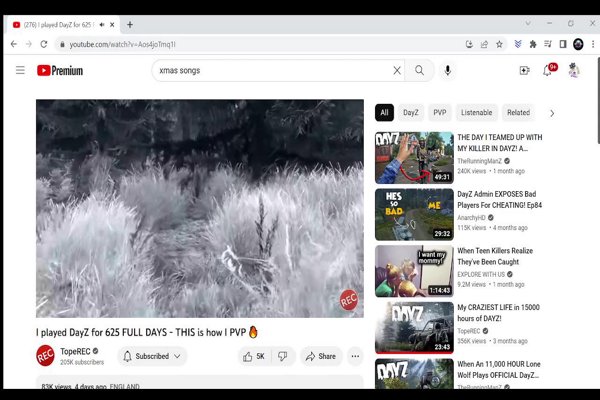Screen dimensions: 600x400
Task: Share this page from address bar
Action: (x=484, y=44)
